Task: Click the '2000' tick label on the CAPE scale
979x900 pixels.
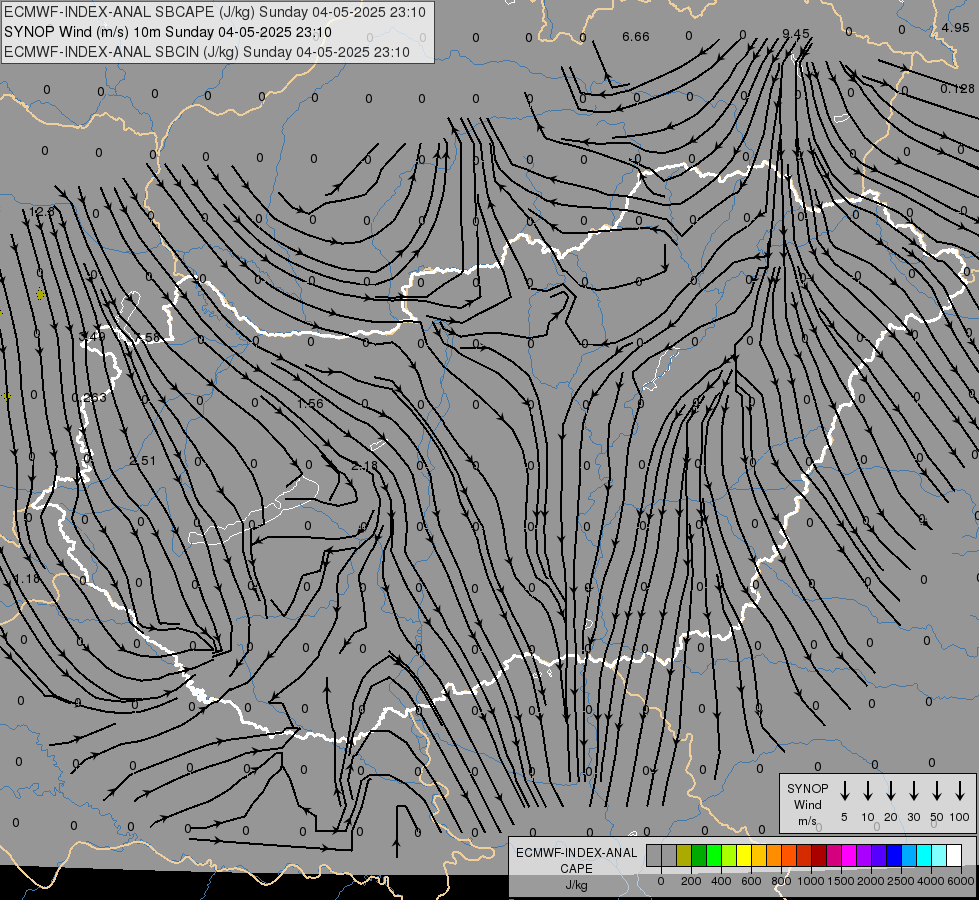Action: [x=871, y=881]
